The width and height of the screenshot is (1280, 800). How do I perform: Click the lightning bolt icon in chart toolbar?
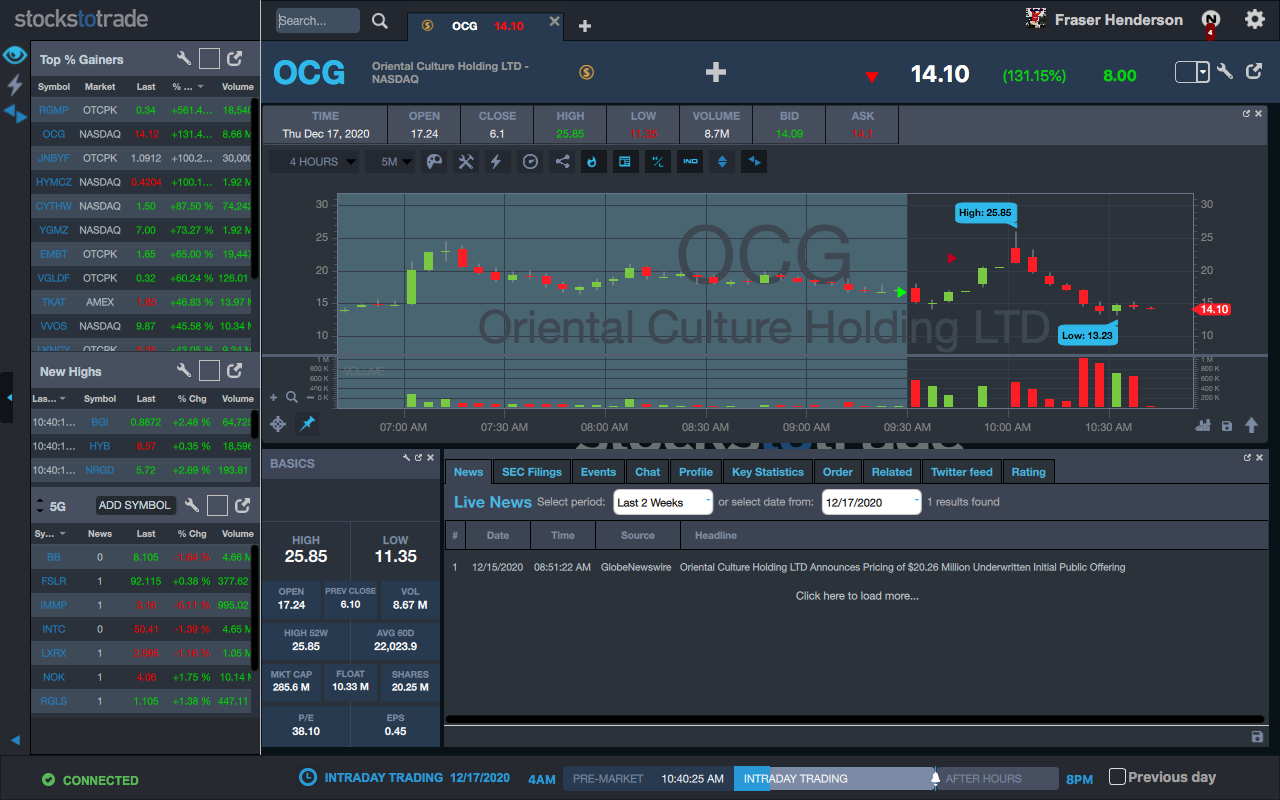click(x=496, y=162)
